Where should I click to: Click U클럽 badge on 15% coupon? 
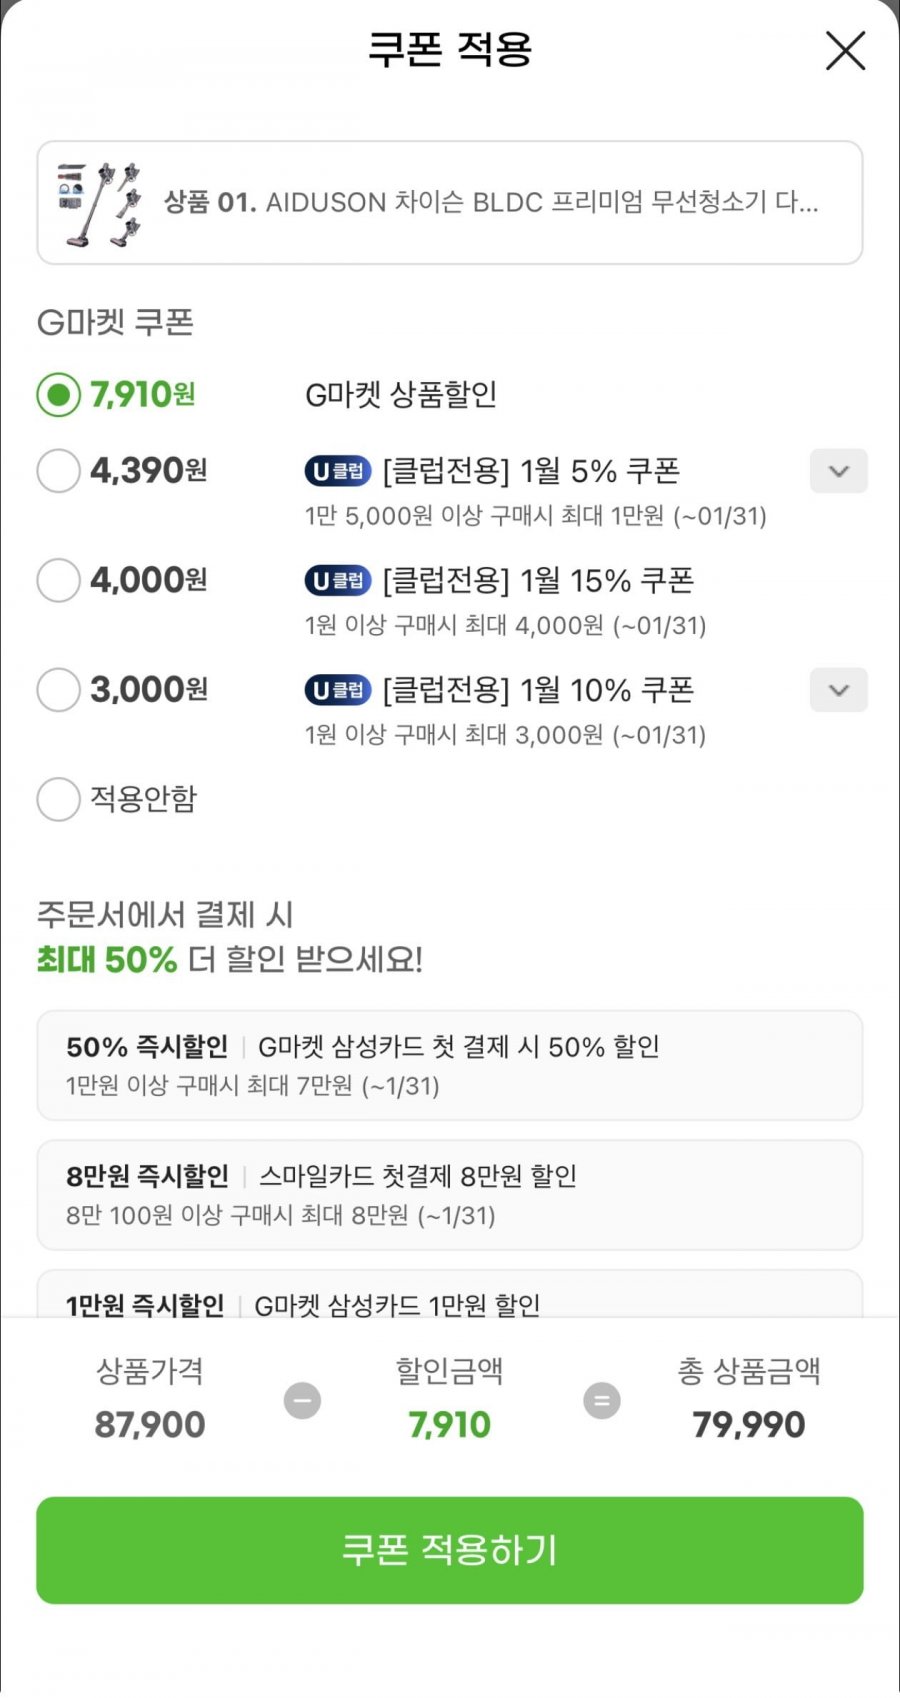click(337, 580)
